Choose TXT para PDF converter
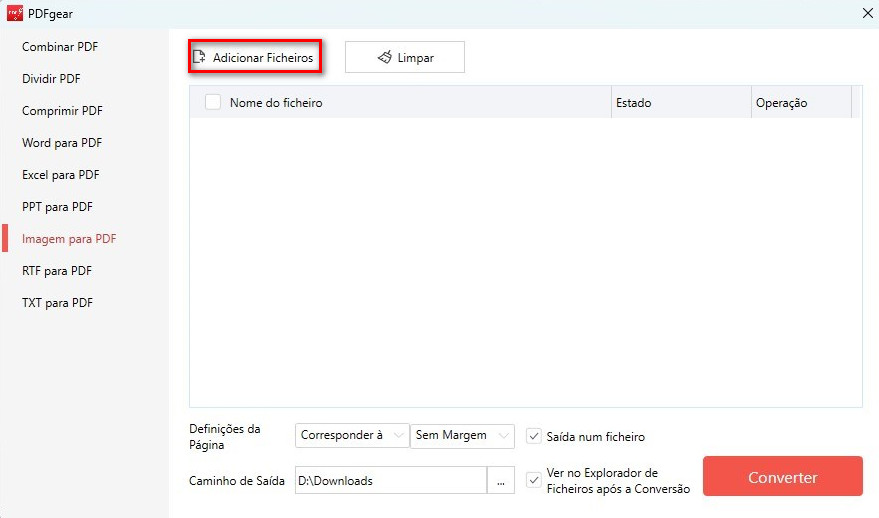This screenshot has height=518, width=879. (x=57, y=303)
